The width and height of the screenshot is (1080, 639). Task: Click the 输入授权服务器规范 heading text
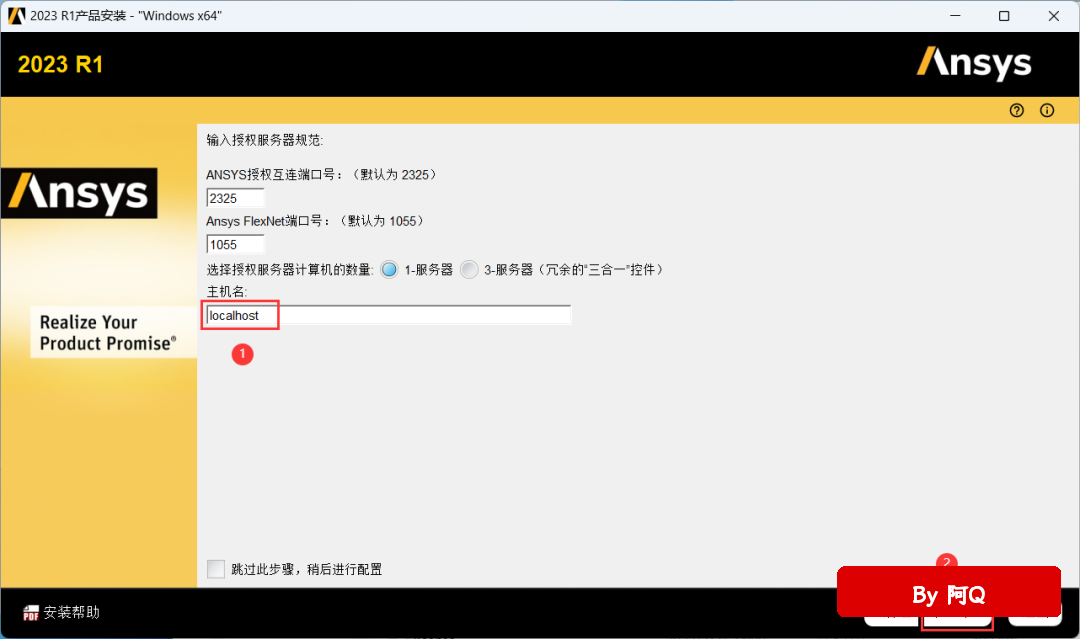click(264, 140)
